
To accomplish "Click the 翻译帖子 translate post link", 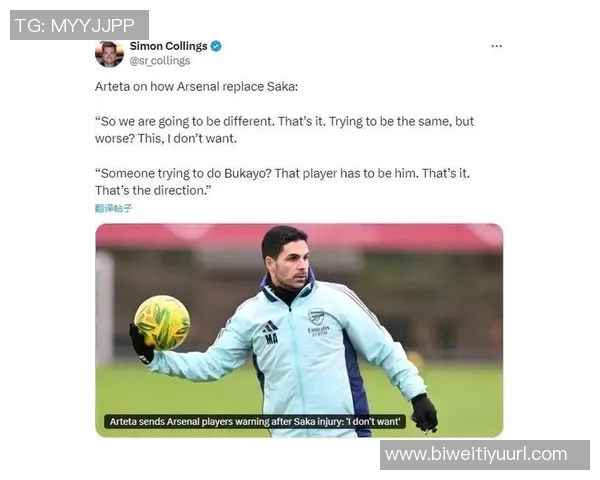I will pos(113,208).
